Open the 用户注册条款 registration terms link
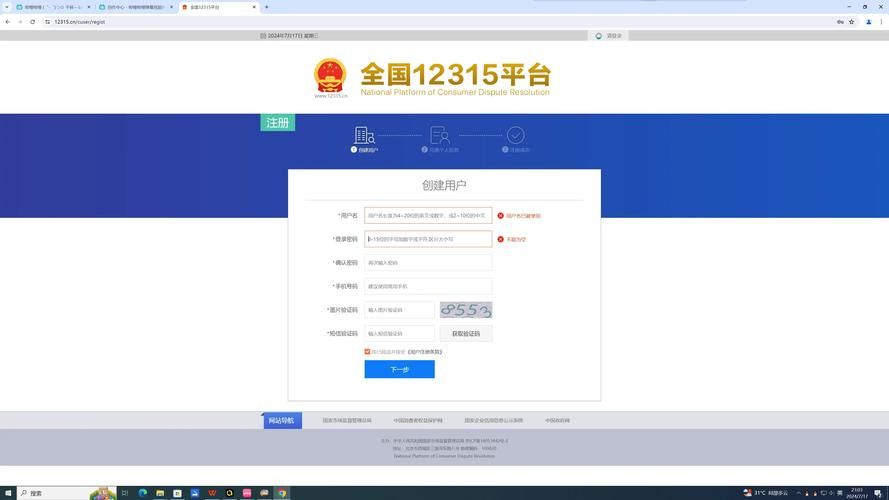 (x=425, y=352)
